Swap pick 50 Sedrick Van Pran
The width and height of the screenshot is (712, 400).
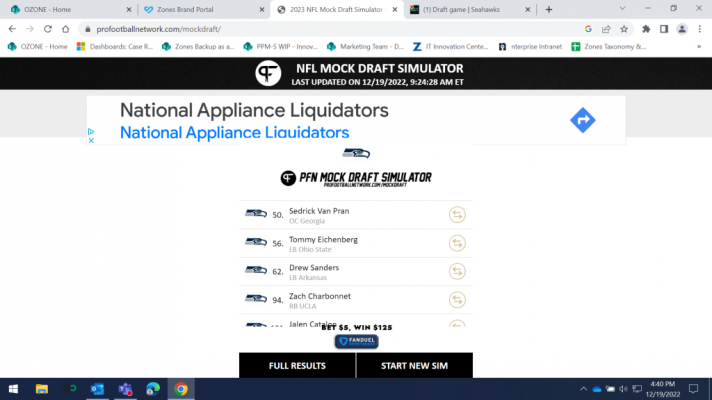457,215
